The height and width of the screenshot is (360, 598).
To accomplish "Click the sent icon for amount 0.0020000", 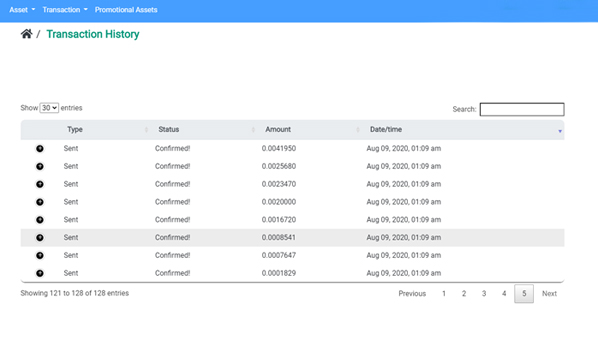I will coord(40,202).
